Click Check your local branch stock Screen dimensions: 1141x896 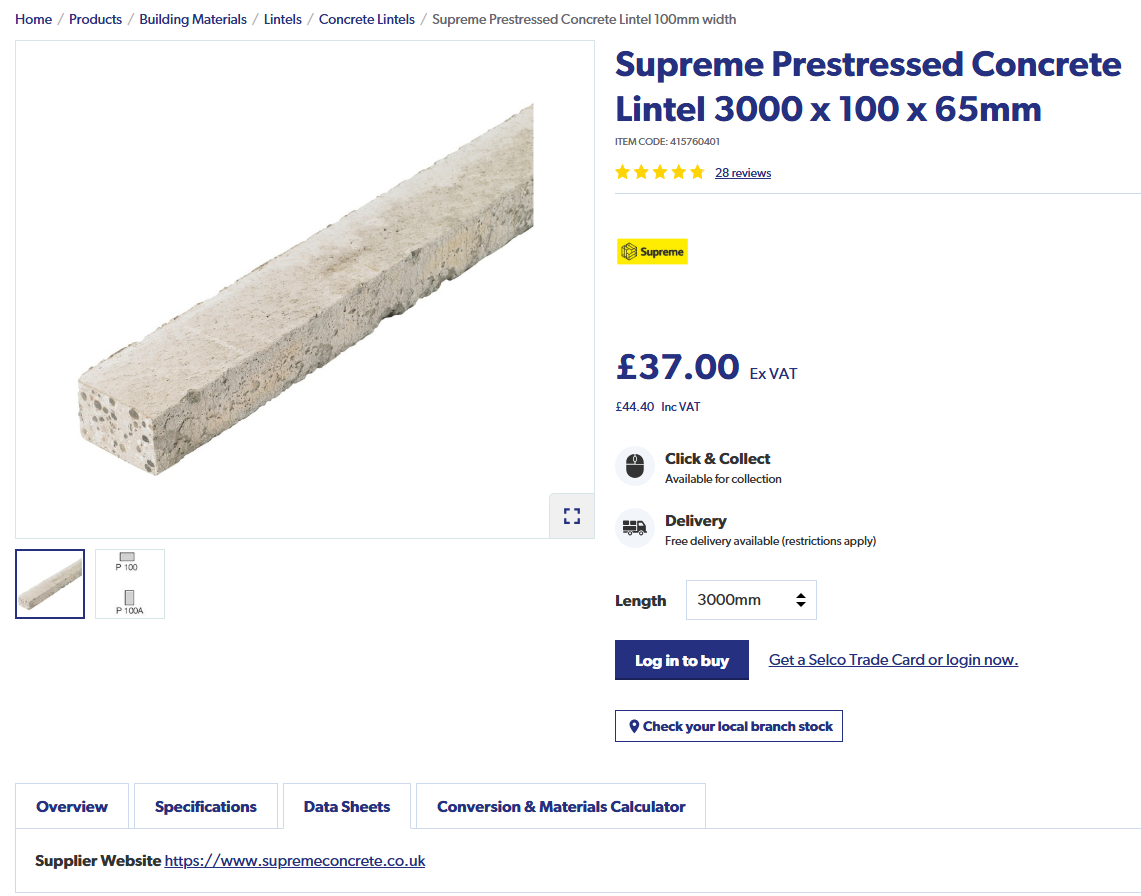click(x=729, y=726)
